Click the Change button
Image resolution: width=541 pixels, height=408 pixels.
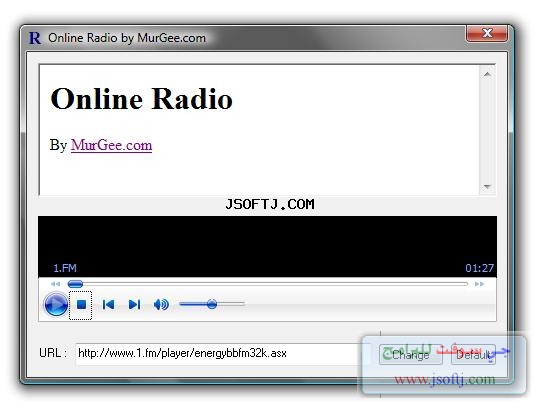[x=411, y=355]
